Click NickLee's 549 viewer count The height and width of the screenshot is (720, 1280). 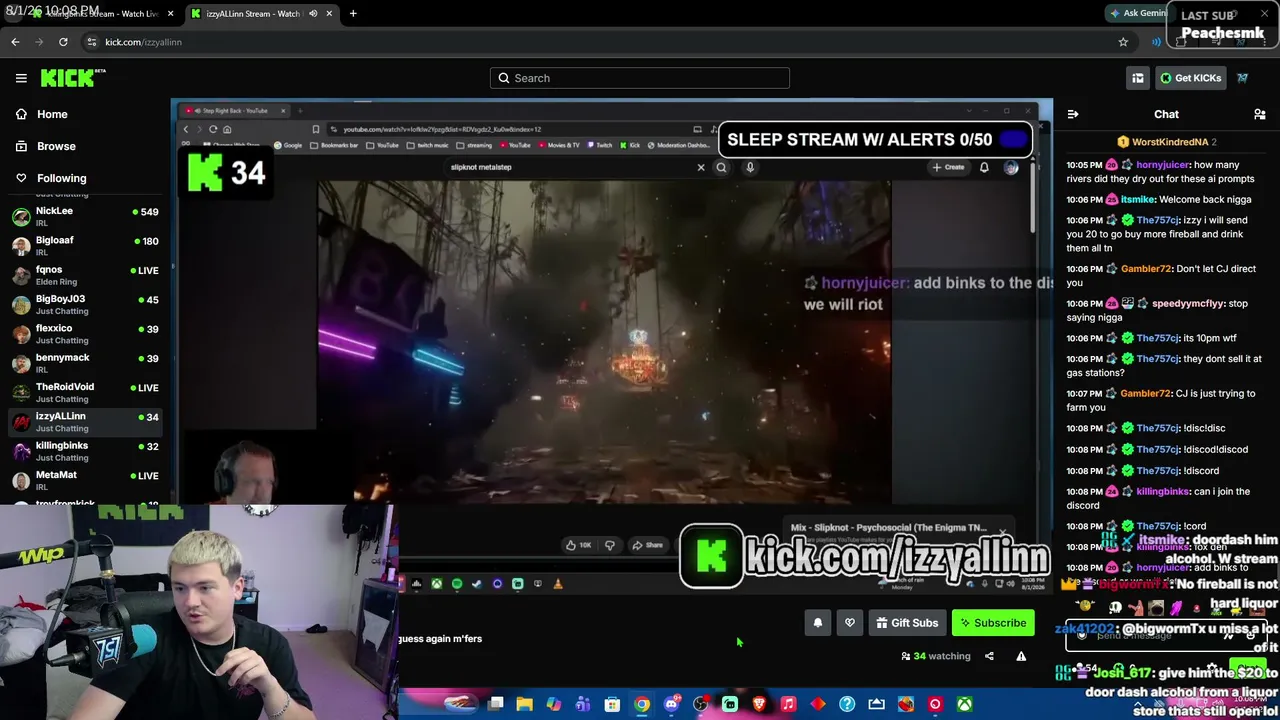(x=146, y=212)
